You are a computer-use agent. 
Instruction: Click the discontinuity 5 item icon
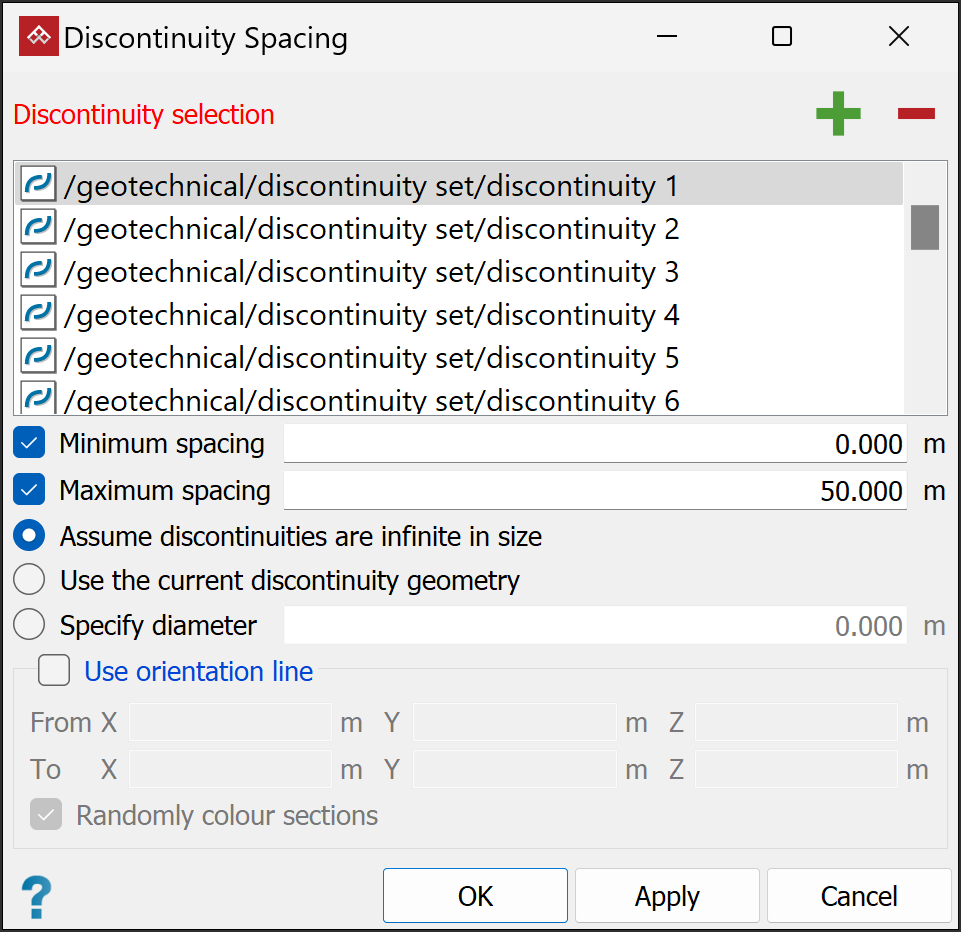pyautogui.click(x=39, y=357)
